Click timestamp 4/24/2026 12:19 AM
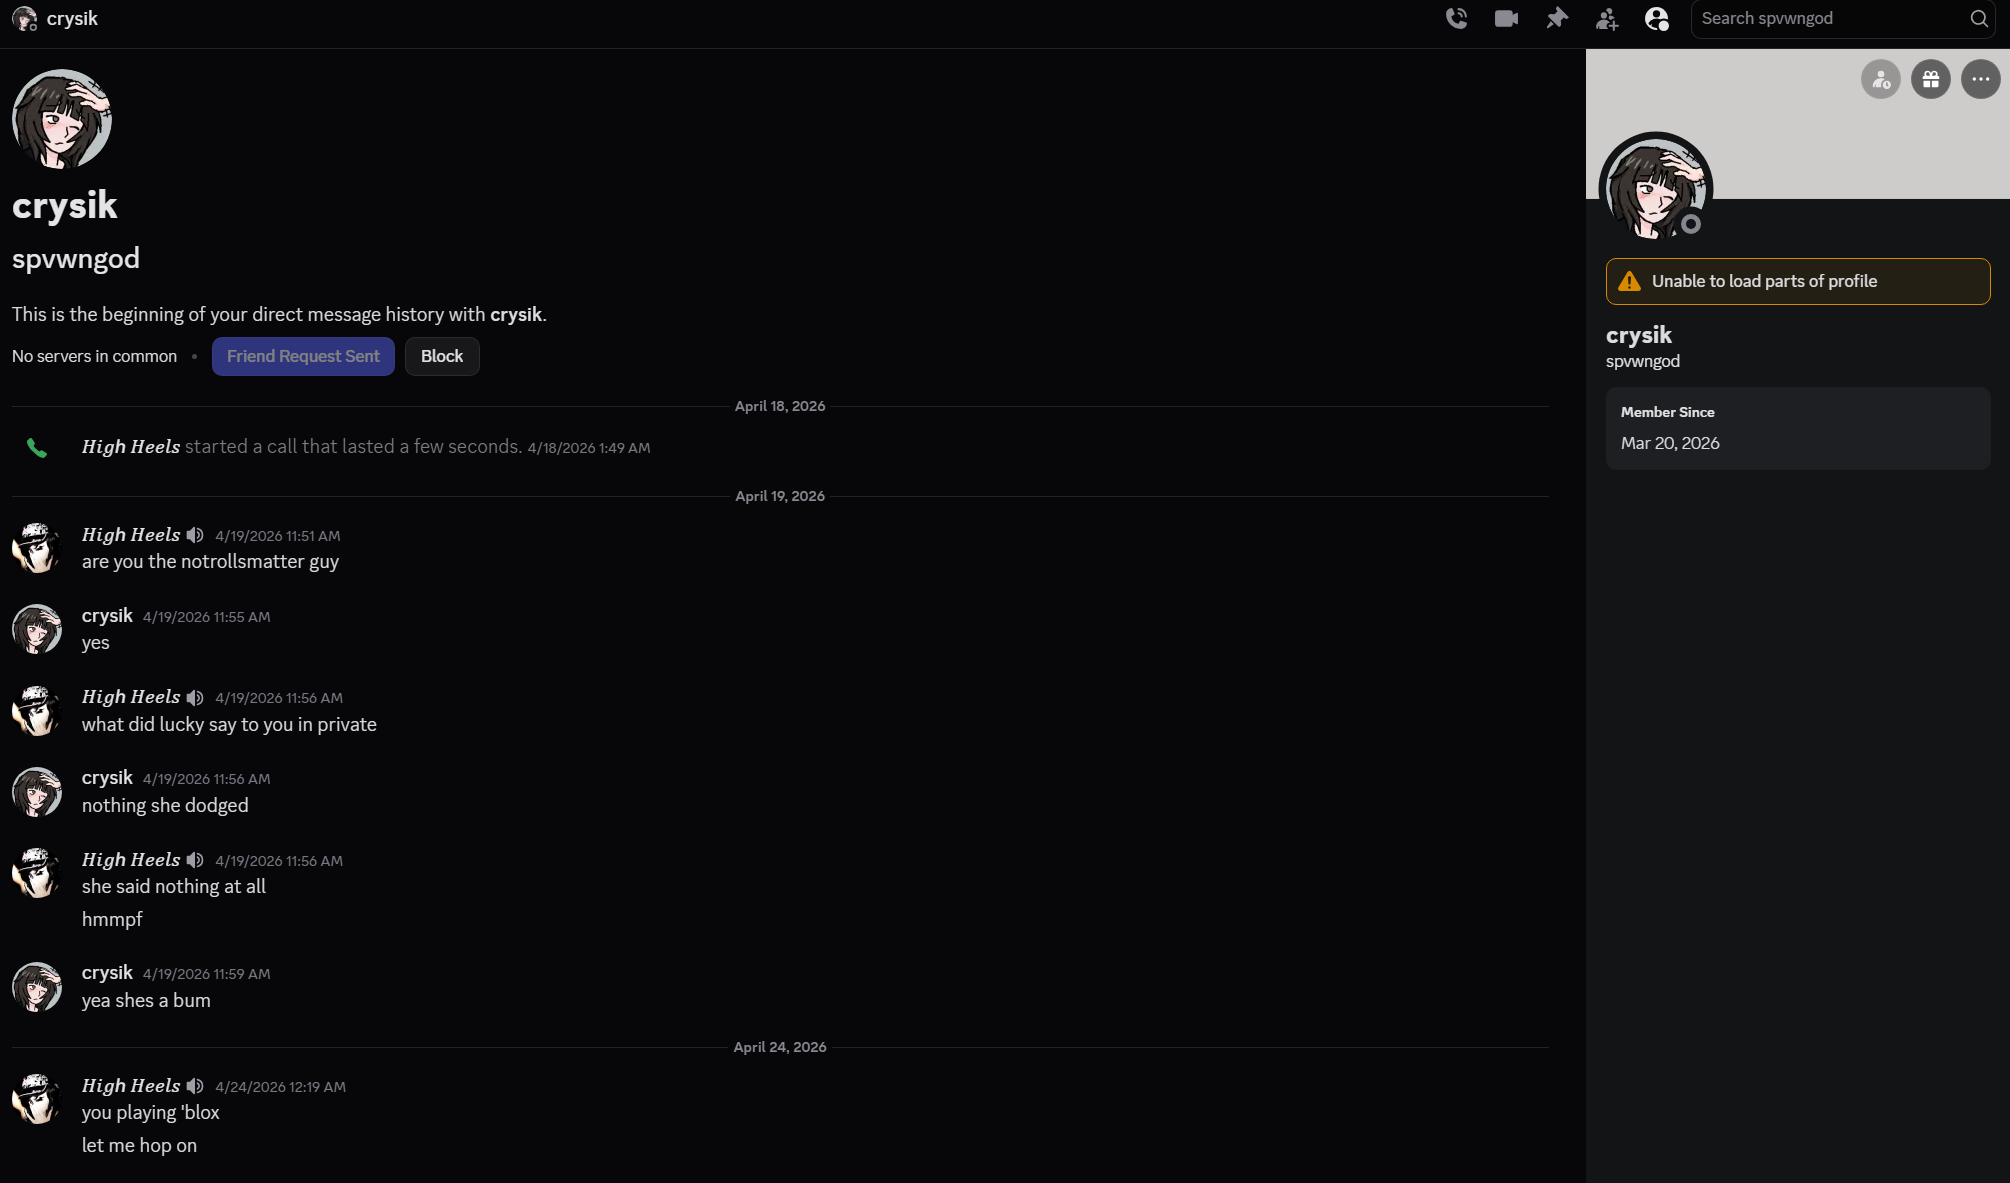This screenshot has height=1183, width=2010. point(280,1087)
